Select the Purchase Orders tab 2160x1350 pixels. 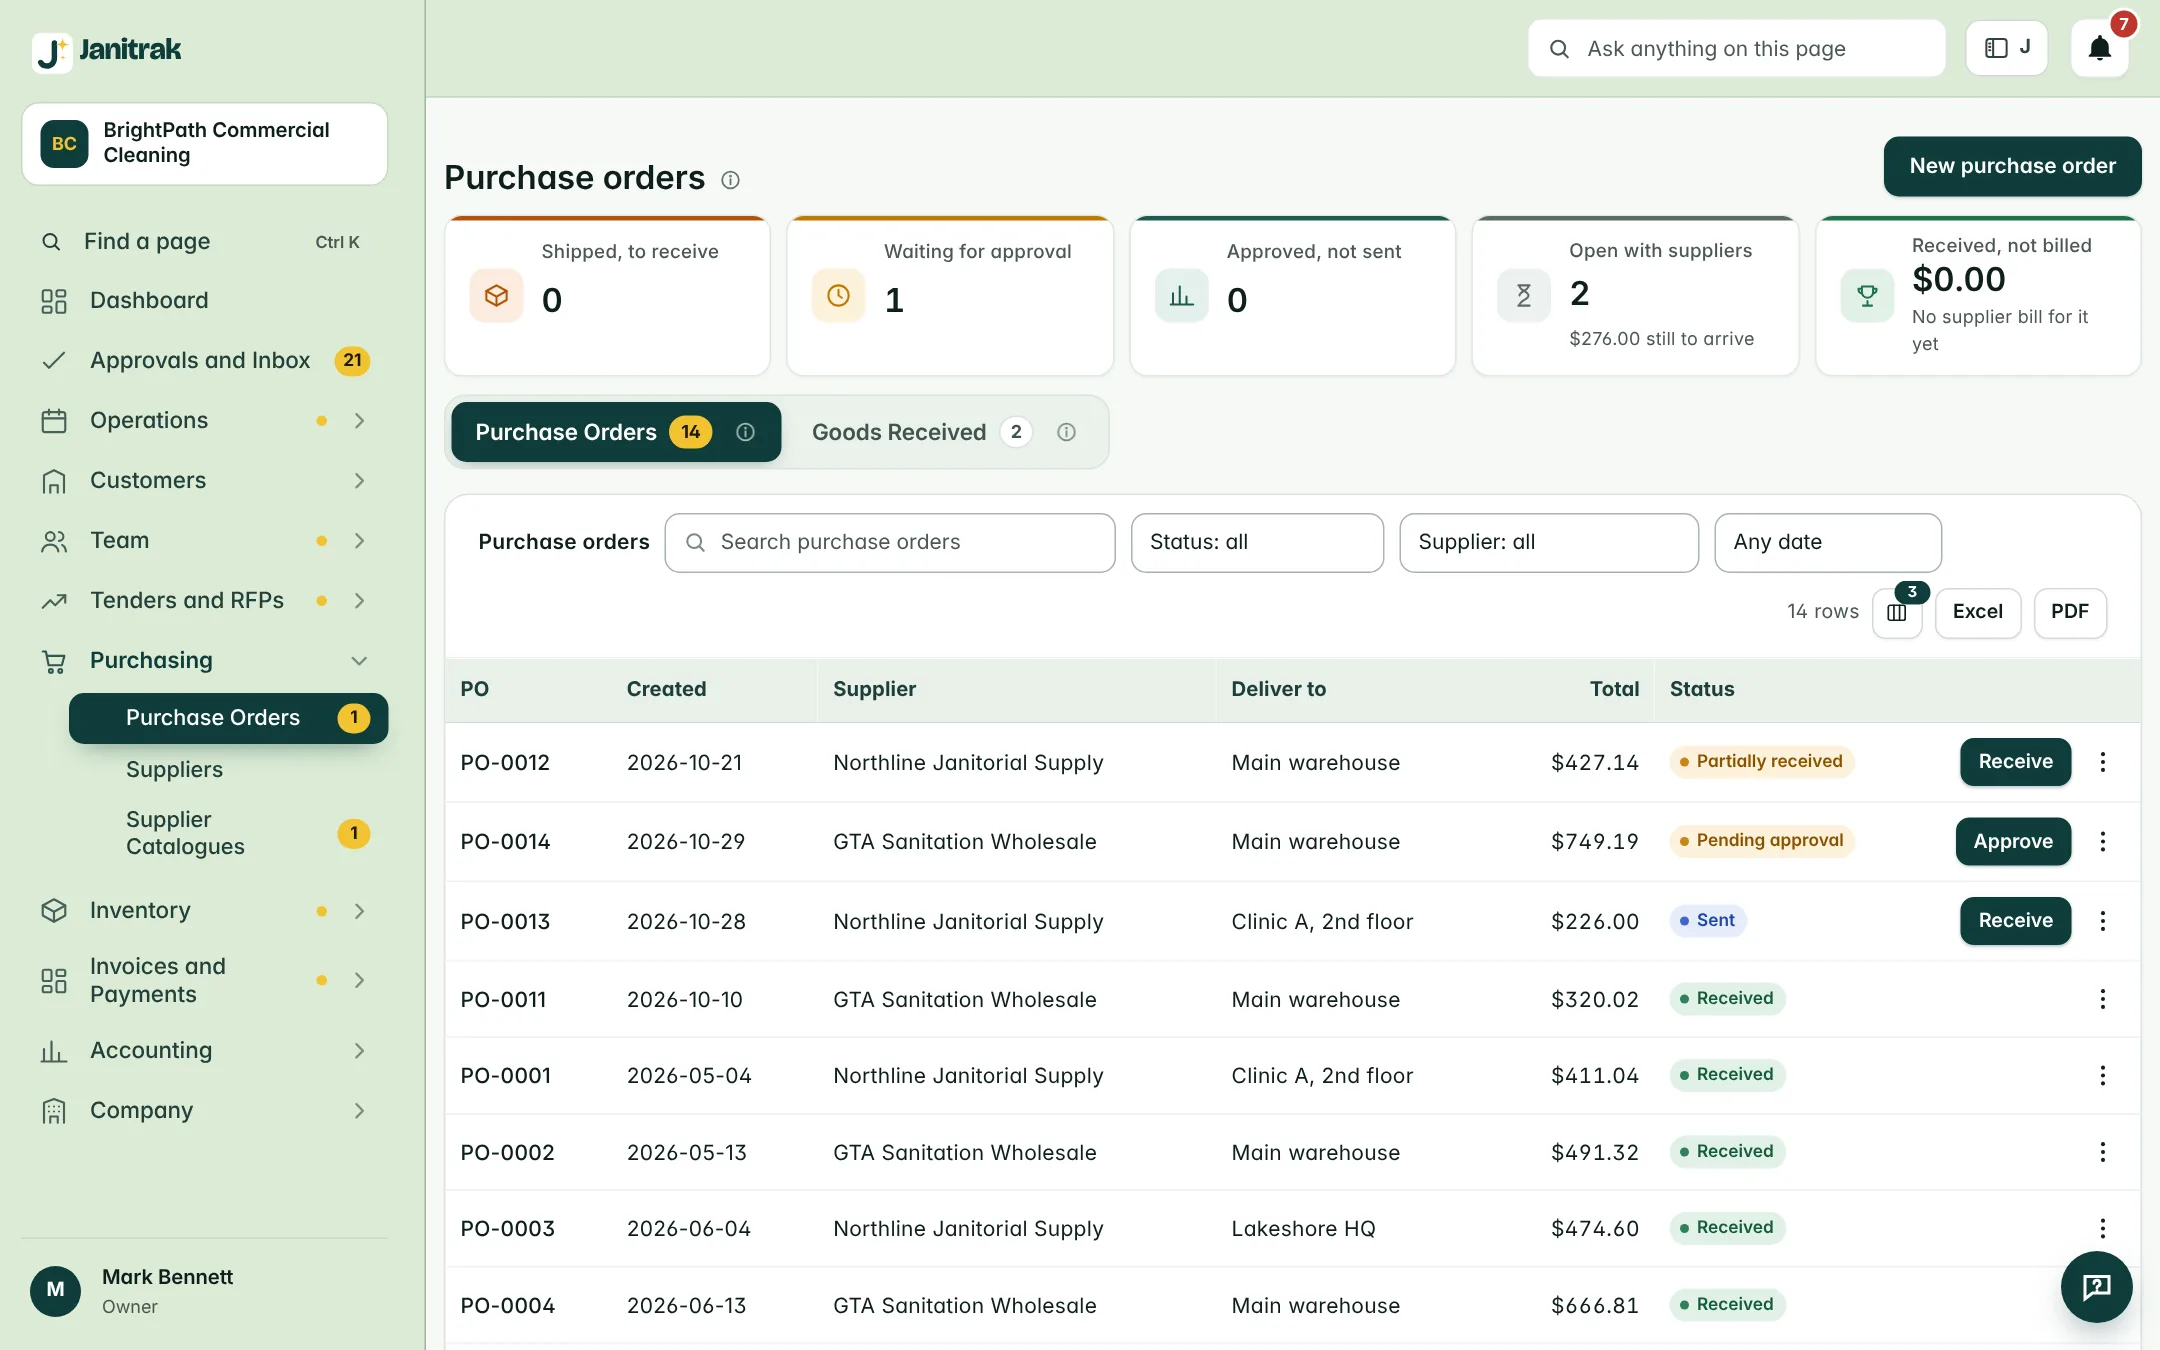coord(616,432)
